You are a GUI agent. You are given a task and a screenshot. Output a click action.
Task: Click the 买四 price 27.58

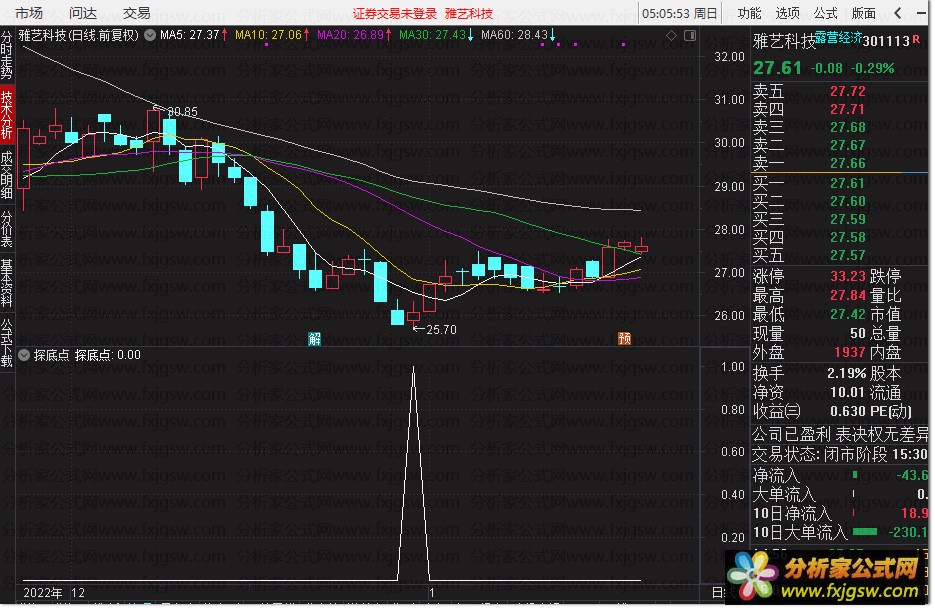coord(847,237)
